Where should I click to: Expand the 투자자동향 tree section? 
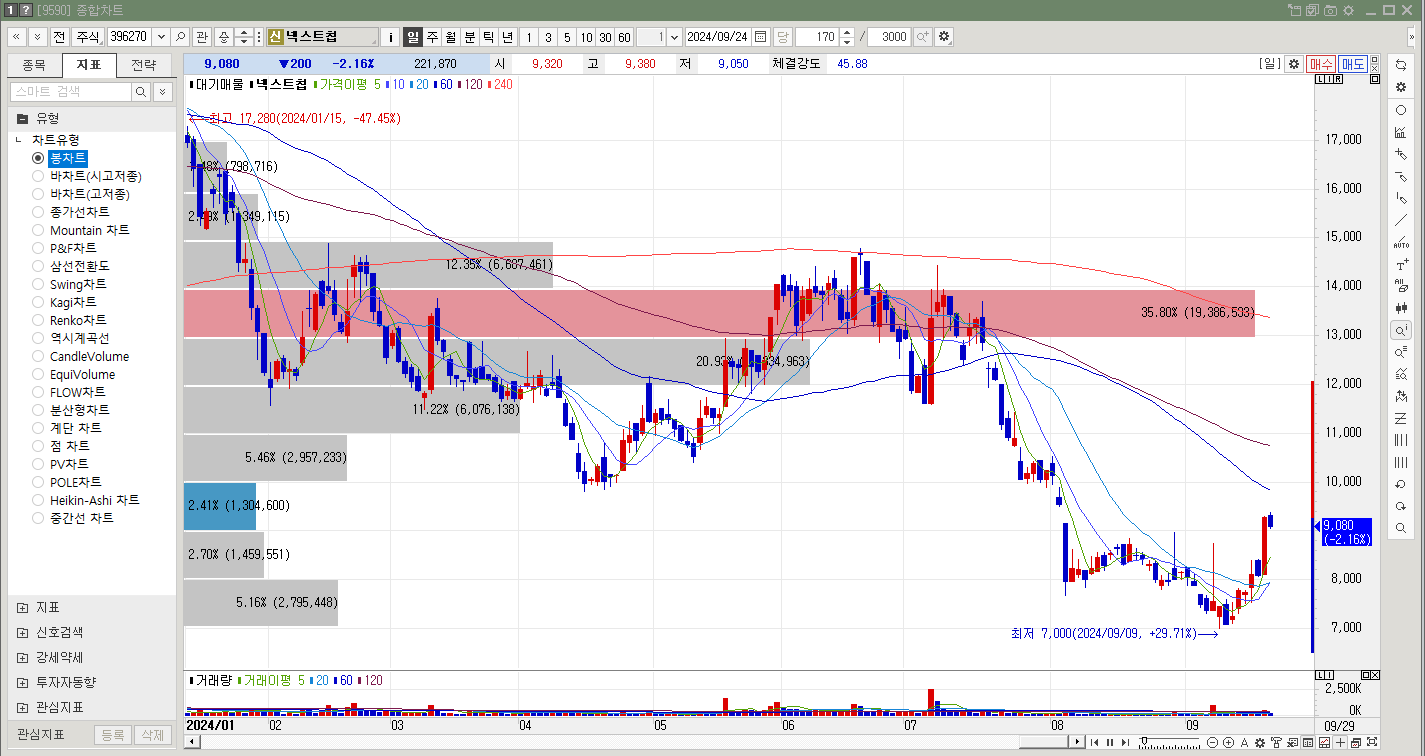[x=23, y=682]
